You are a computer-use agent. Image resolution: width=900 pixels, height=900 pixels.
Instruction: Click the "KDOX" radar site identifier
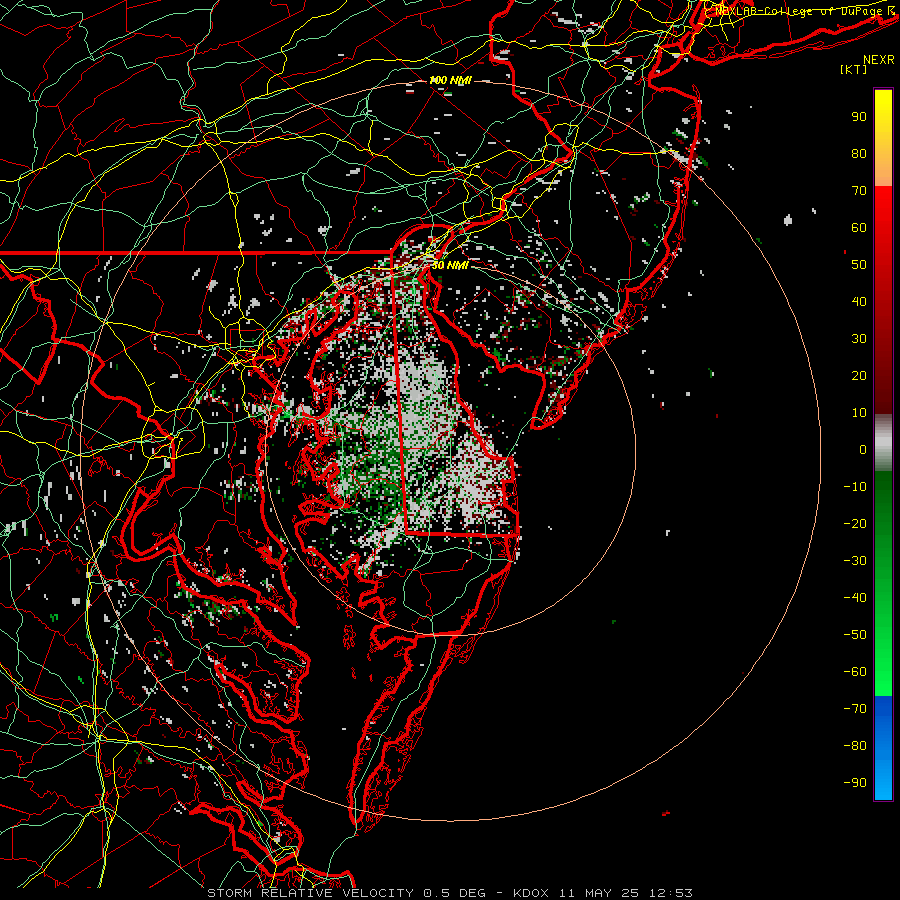[x=531, y=893]
